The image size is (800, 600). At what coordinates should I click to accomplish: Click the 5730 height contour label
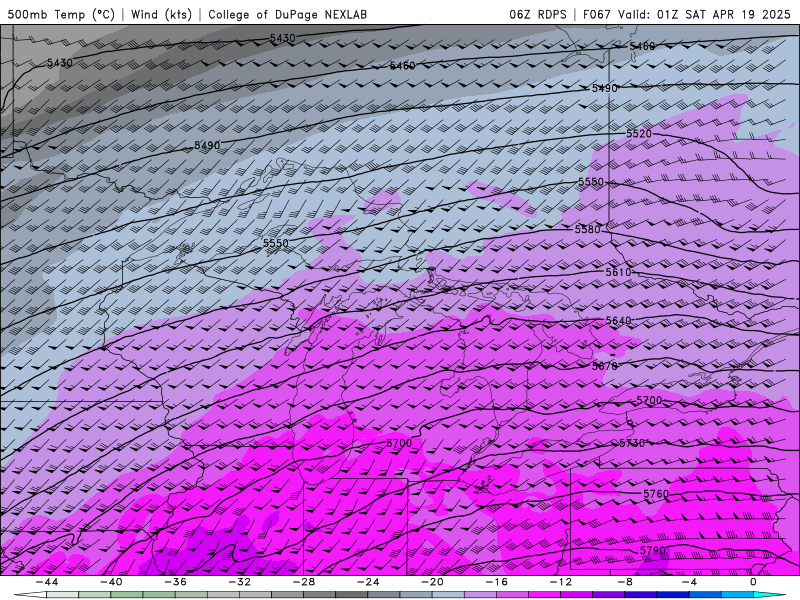pyautogui.click(x=632, y=443)
